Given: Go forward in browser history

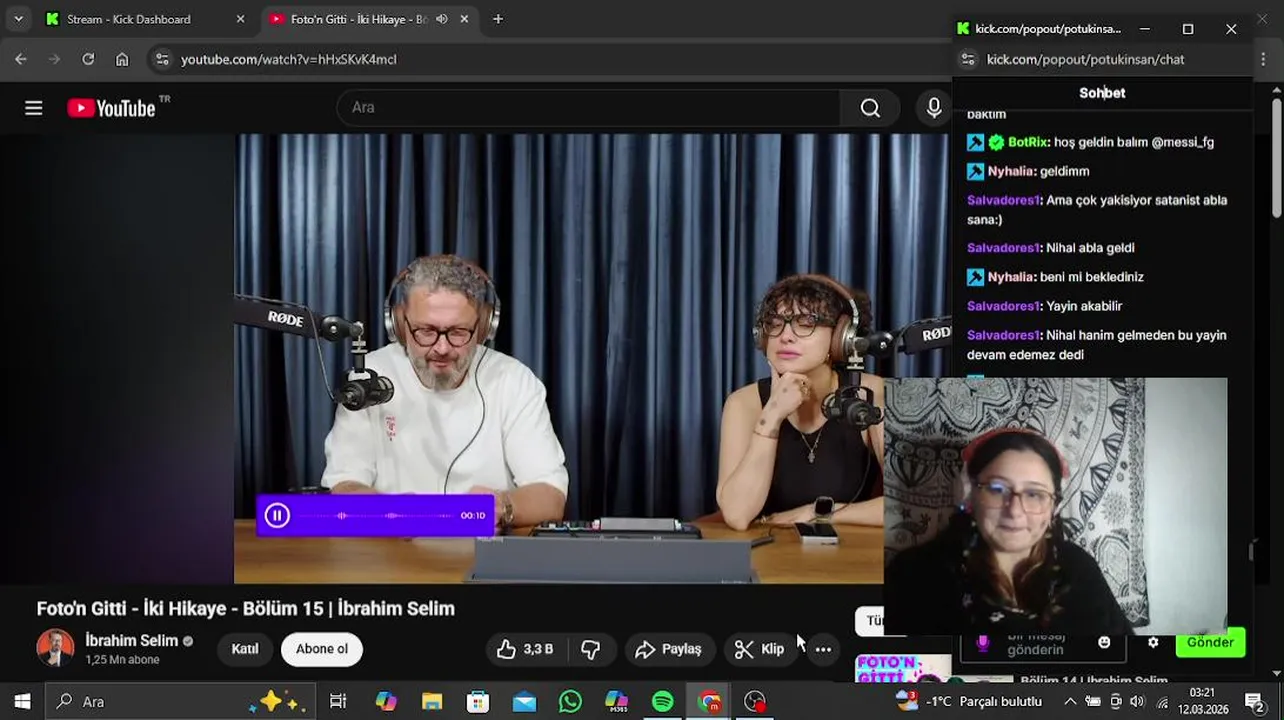Looking at the screenshot, I should click(x=55, y=59).
